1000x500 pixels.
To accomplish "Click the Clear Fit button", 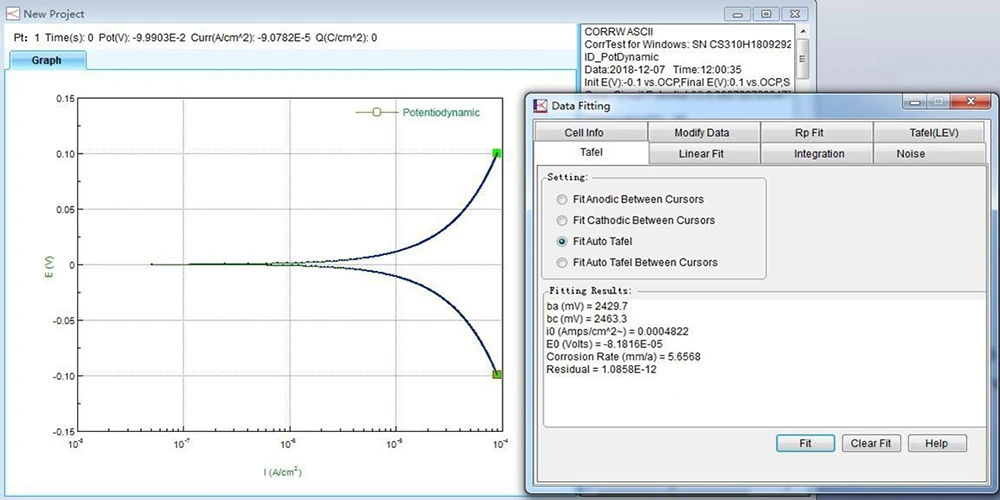I will click(x=871, y=443).
